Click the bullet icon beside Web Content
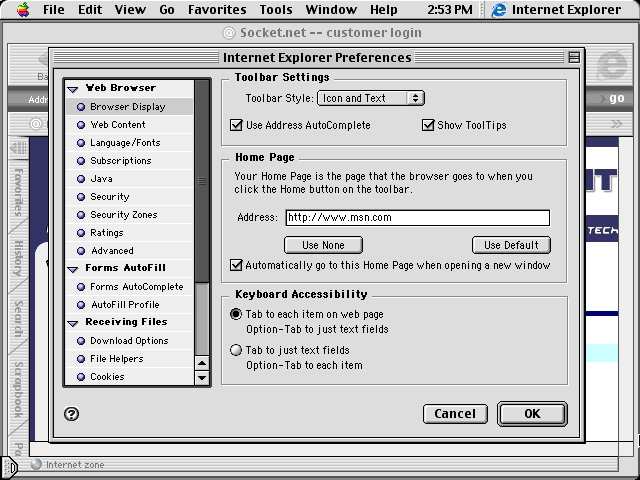This screenshot has height=480, width=640. tap(81, 125)
